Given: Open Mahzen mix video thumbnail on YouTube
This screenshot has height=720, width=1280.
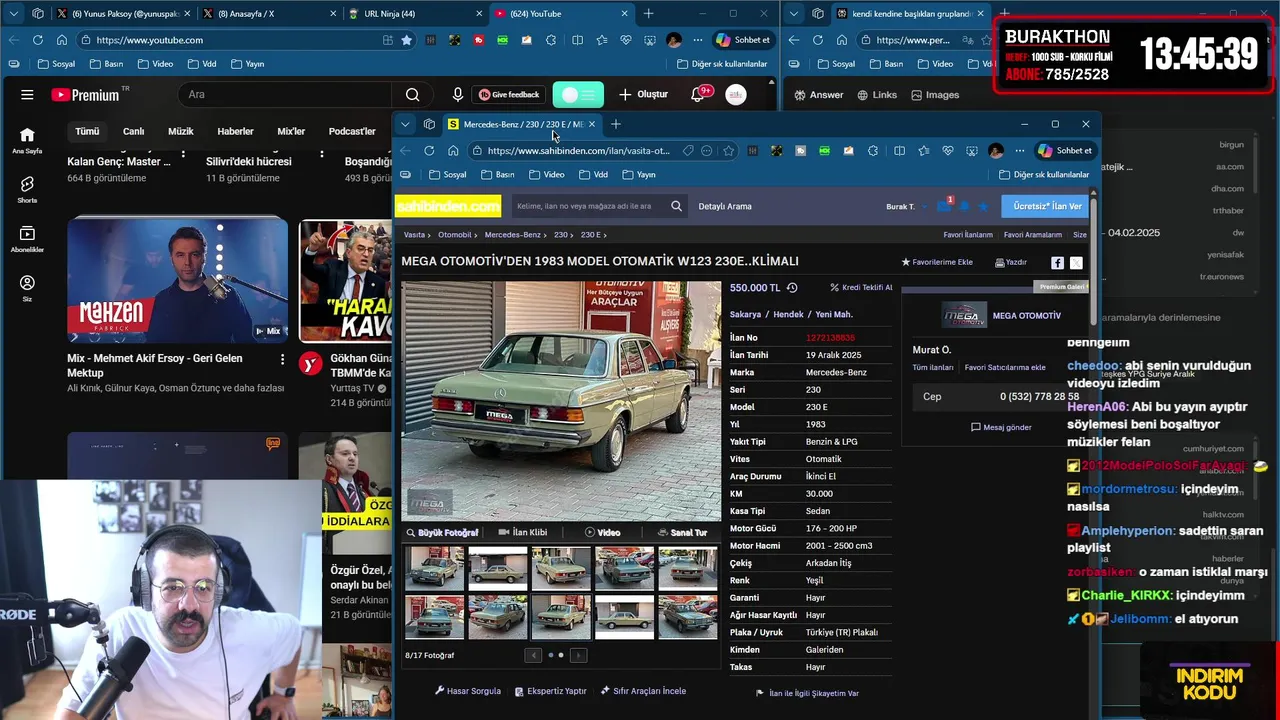Looking at the screenshot, I should 177,280.
